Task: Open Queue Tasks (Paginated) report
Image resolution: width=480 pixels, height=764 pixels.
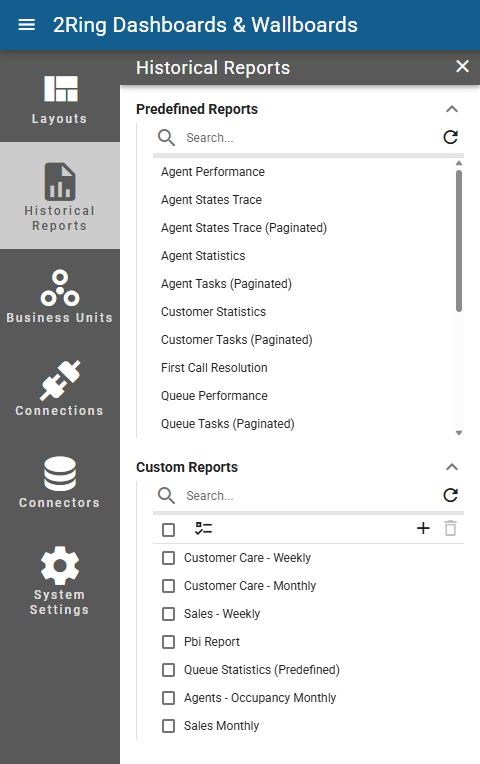Action: 228,424
